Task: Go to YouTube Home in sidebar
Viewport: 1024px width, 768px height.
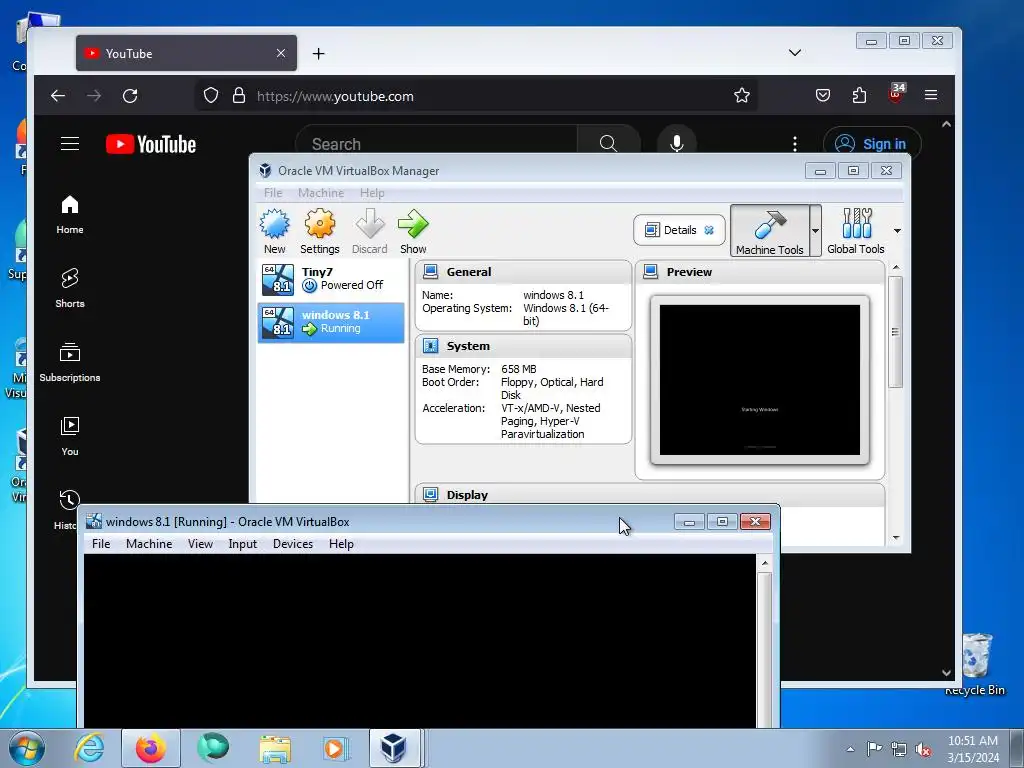Action: [x=70, y=215]
